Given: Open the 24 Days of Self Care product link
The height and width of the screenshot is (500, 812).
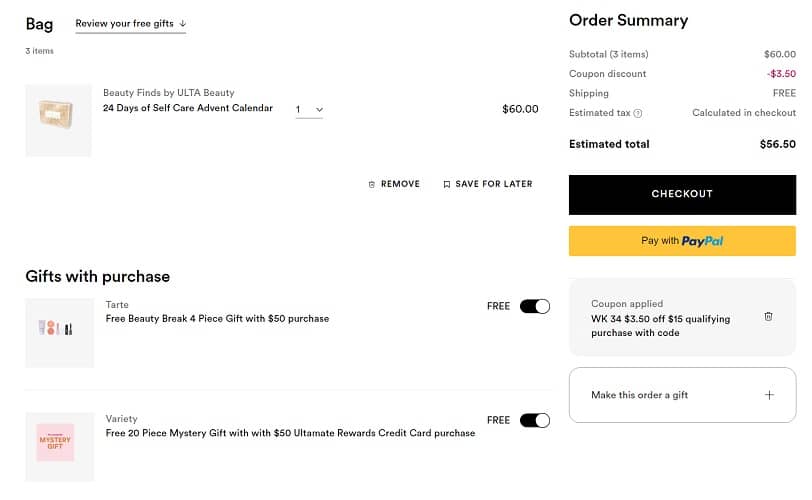Looking at the screenshot, I should click(188, 108).
